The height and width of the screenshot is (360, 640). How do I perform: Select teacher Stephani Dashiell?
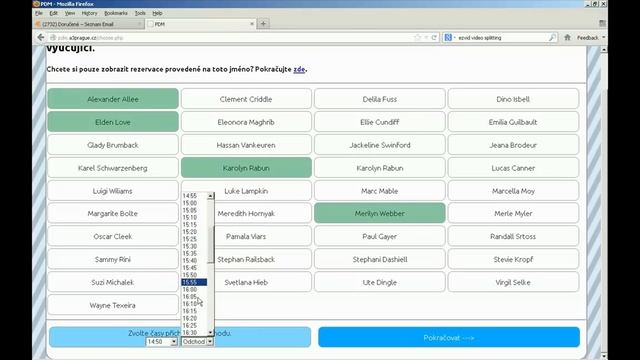pyautogui.click(x=380, y=259)
